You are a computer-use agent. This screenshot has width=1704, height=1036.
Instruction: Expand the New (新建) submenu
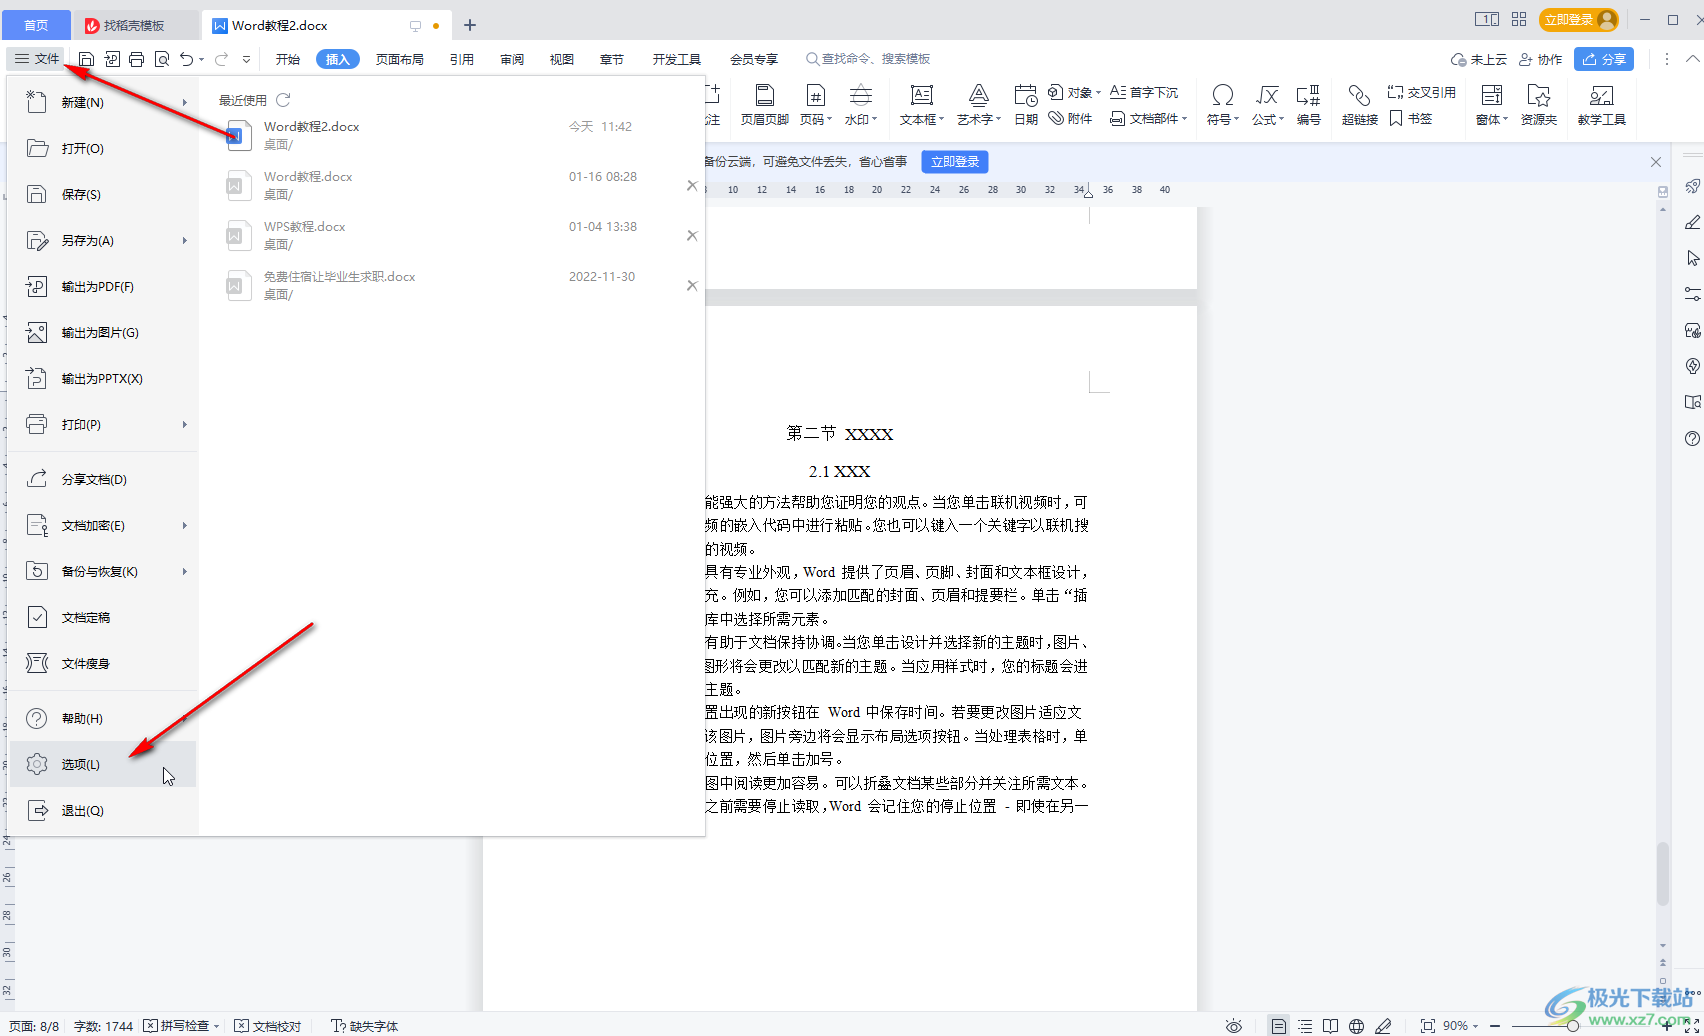point(185,102)
